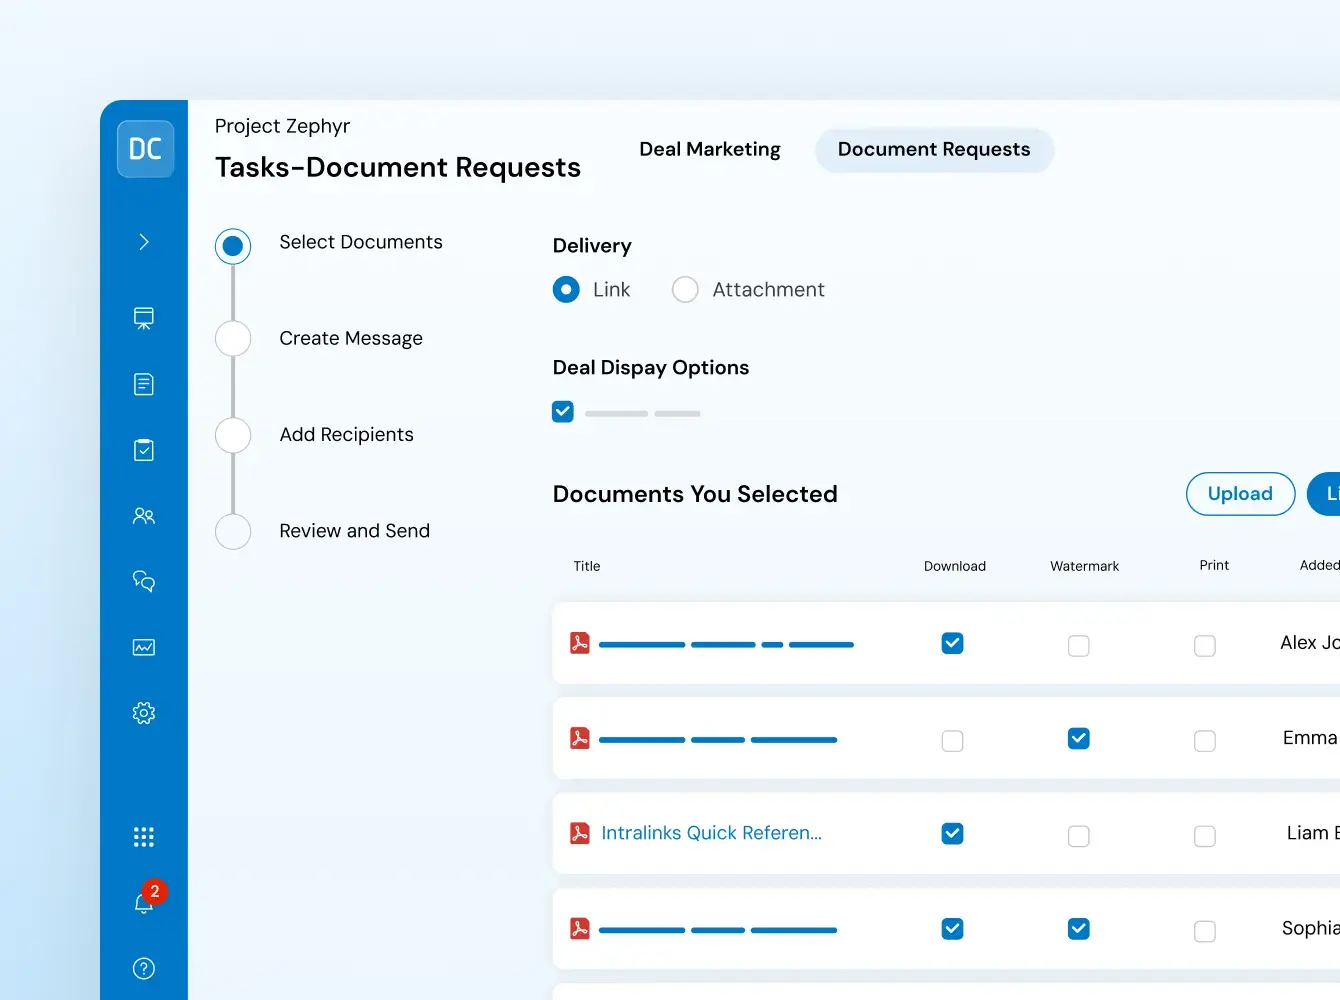
Task: Open the tasks clipboard sidebar icon
Action: pyautogui.click(x=144, y=450)
